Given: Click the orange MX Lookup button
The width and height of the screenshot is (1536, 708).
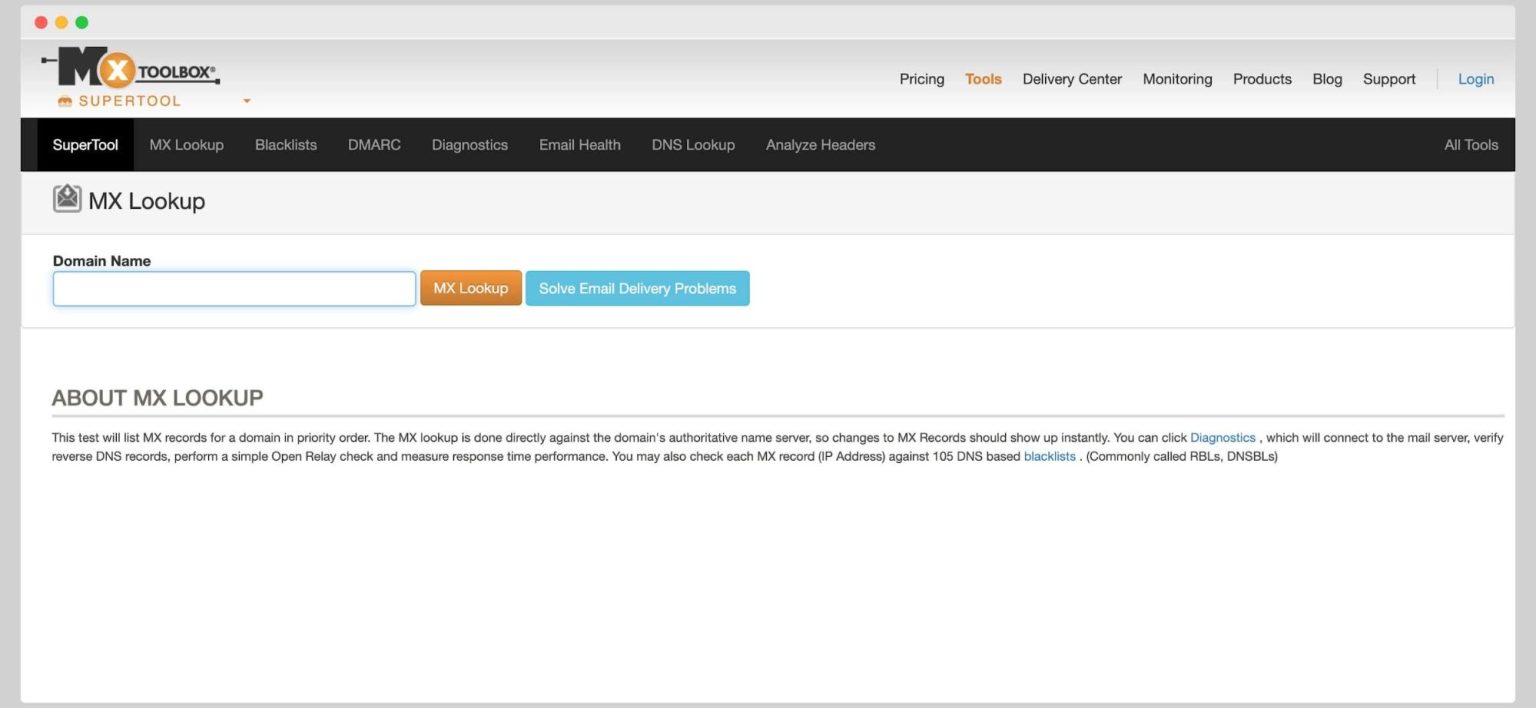Looking at the screenshot, I should [470, 288].
